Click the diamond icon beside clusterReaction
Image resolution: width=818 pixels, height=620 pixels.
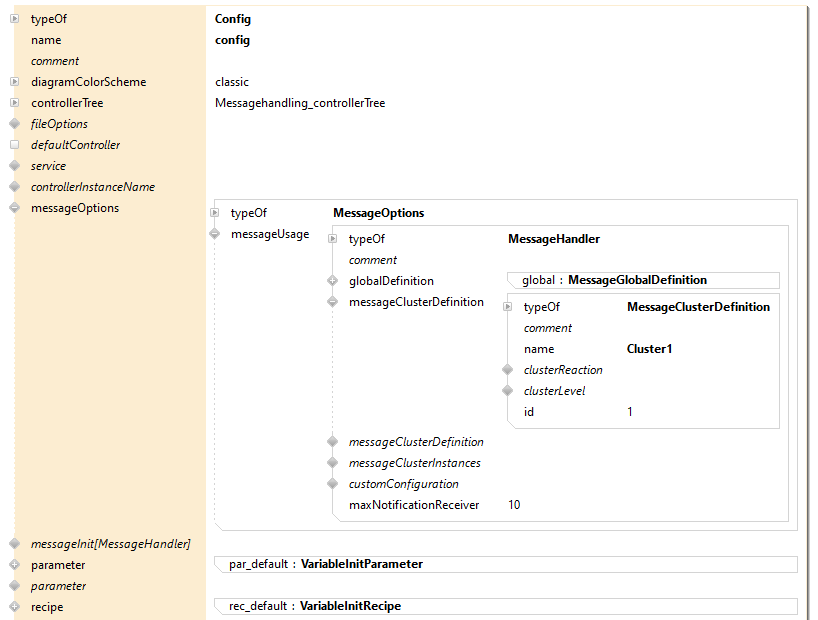(507, 370)
